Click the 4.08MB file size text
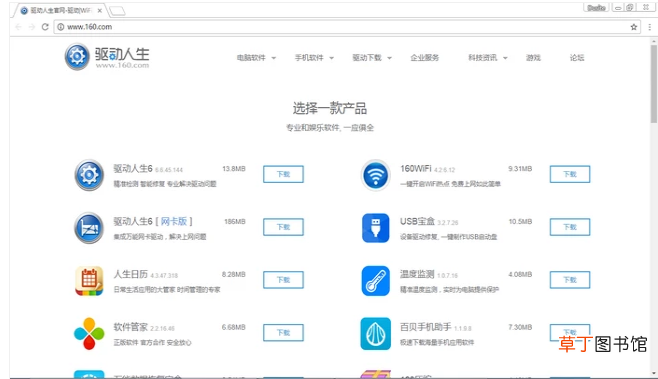 pos(520,274)
